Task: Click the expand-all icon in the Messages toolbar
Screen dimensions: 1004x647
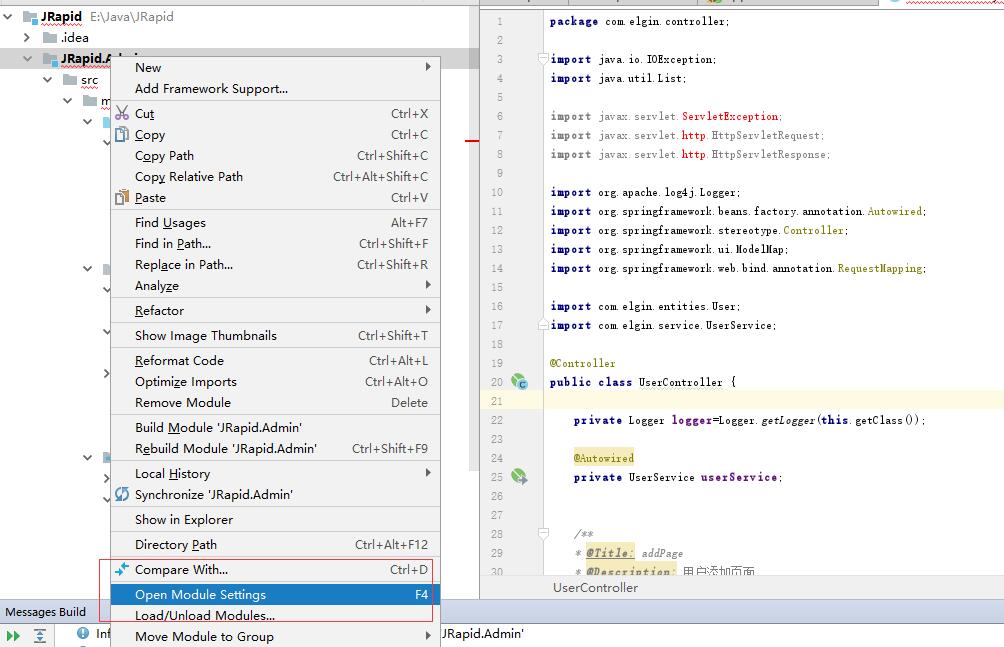Action: coord(39,634)
